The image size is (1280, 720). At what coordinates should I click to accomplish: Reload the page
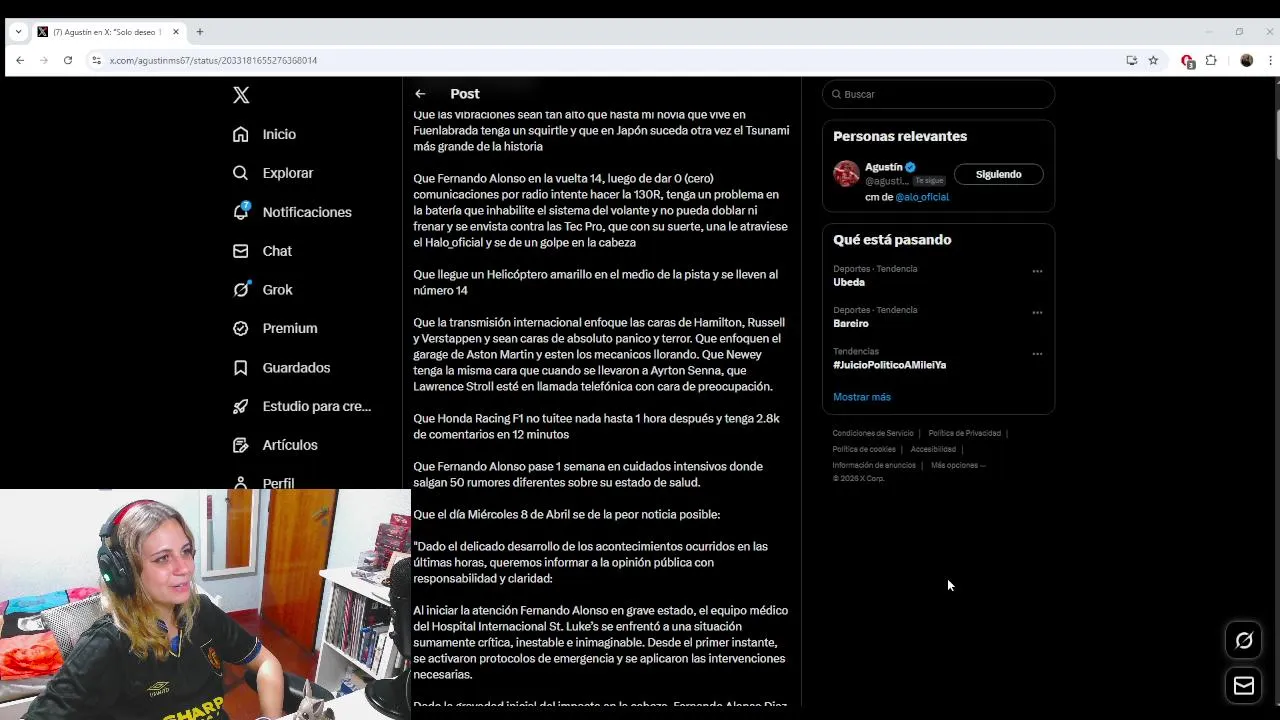point(68,60)
